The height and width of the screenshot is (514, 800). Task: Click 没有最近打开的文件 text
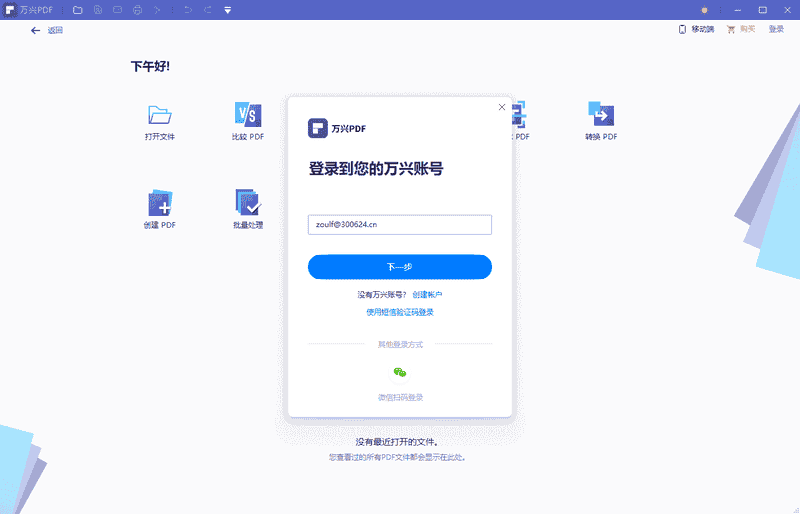click(x=396, y=442)
